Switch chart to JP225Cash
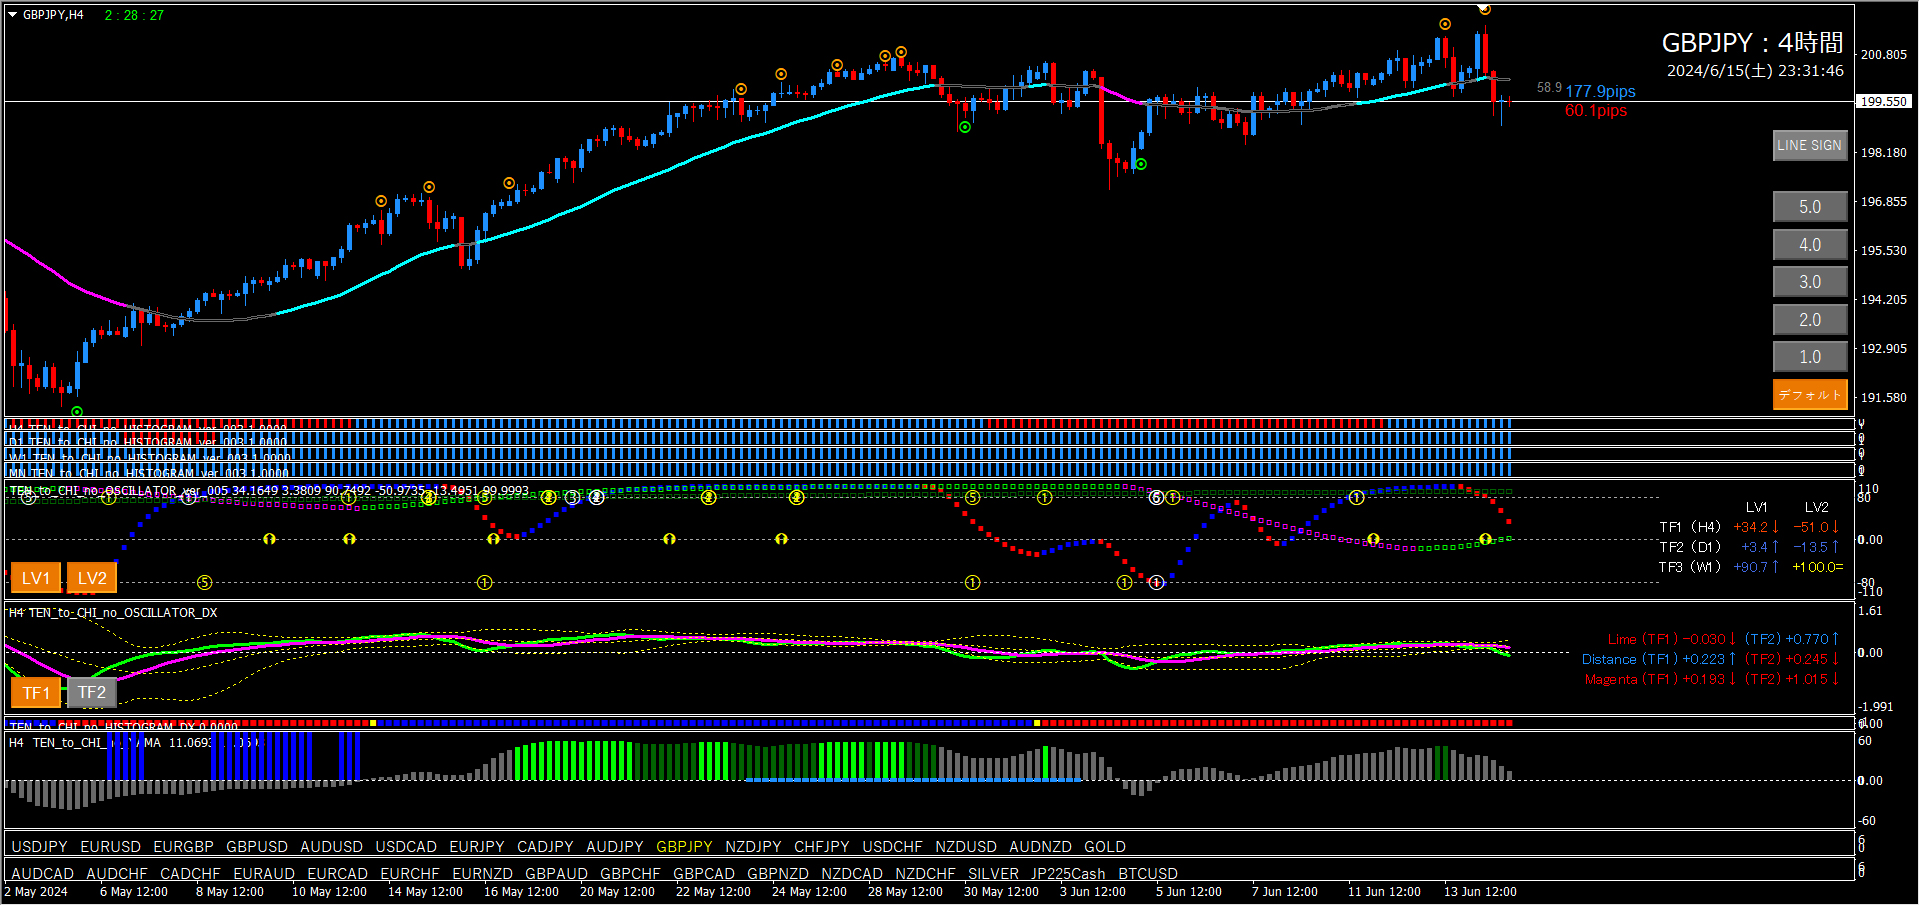Image resolution: width=1920 pixels, height=906 pixels. tap(1069, 874)
